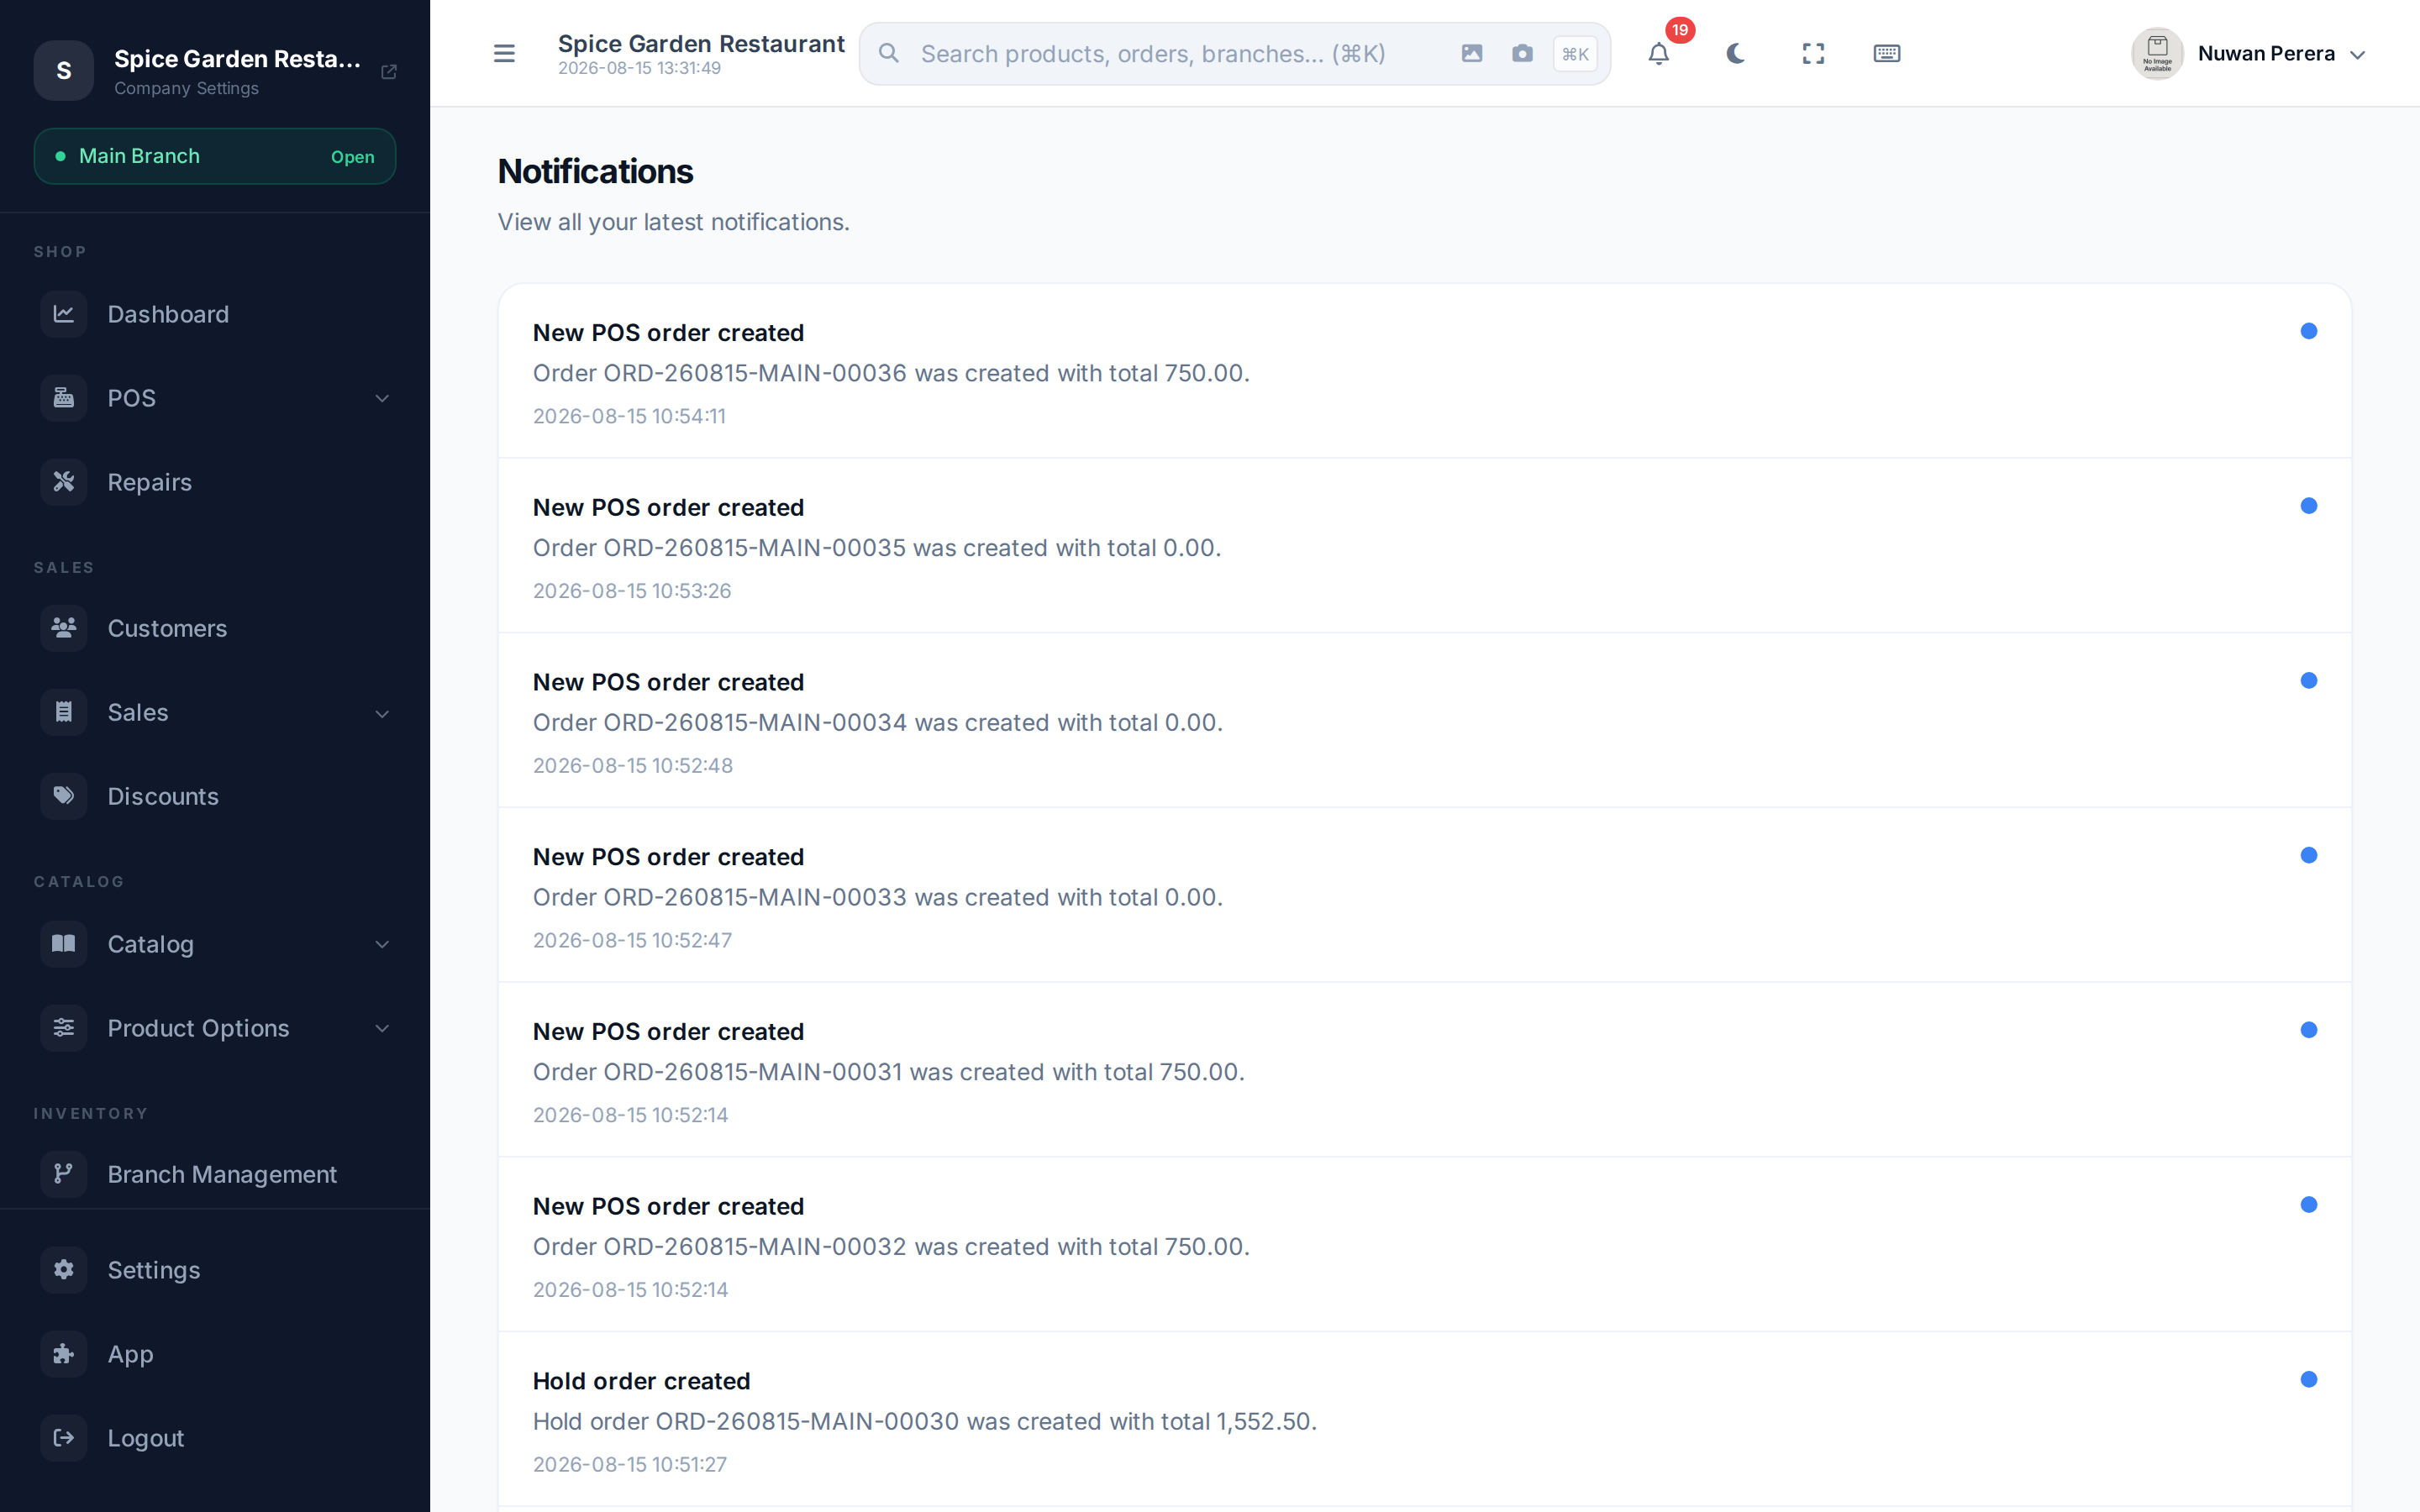Toggle the hamburger menu icon

[504, 54]
